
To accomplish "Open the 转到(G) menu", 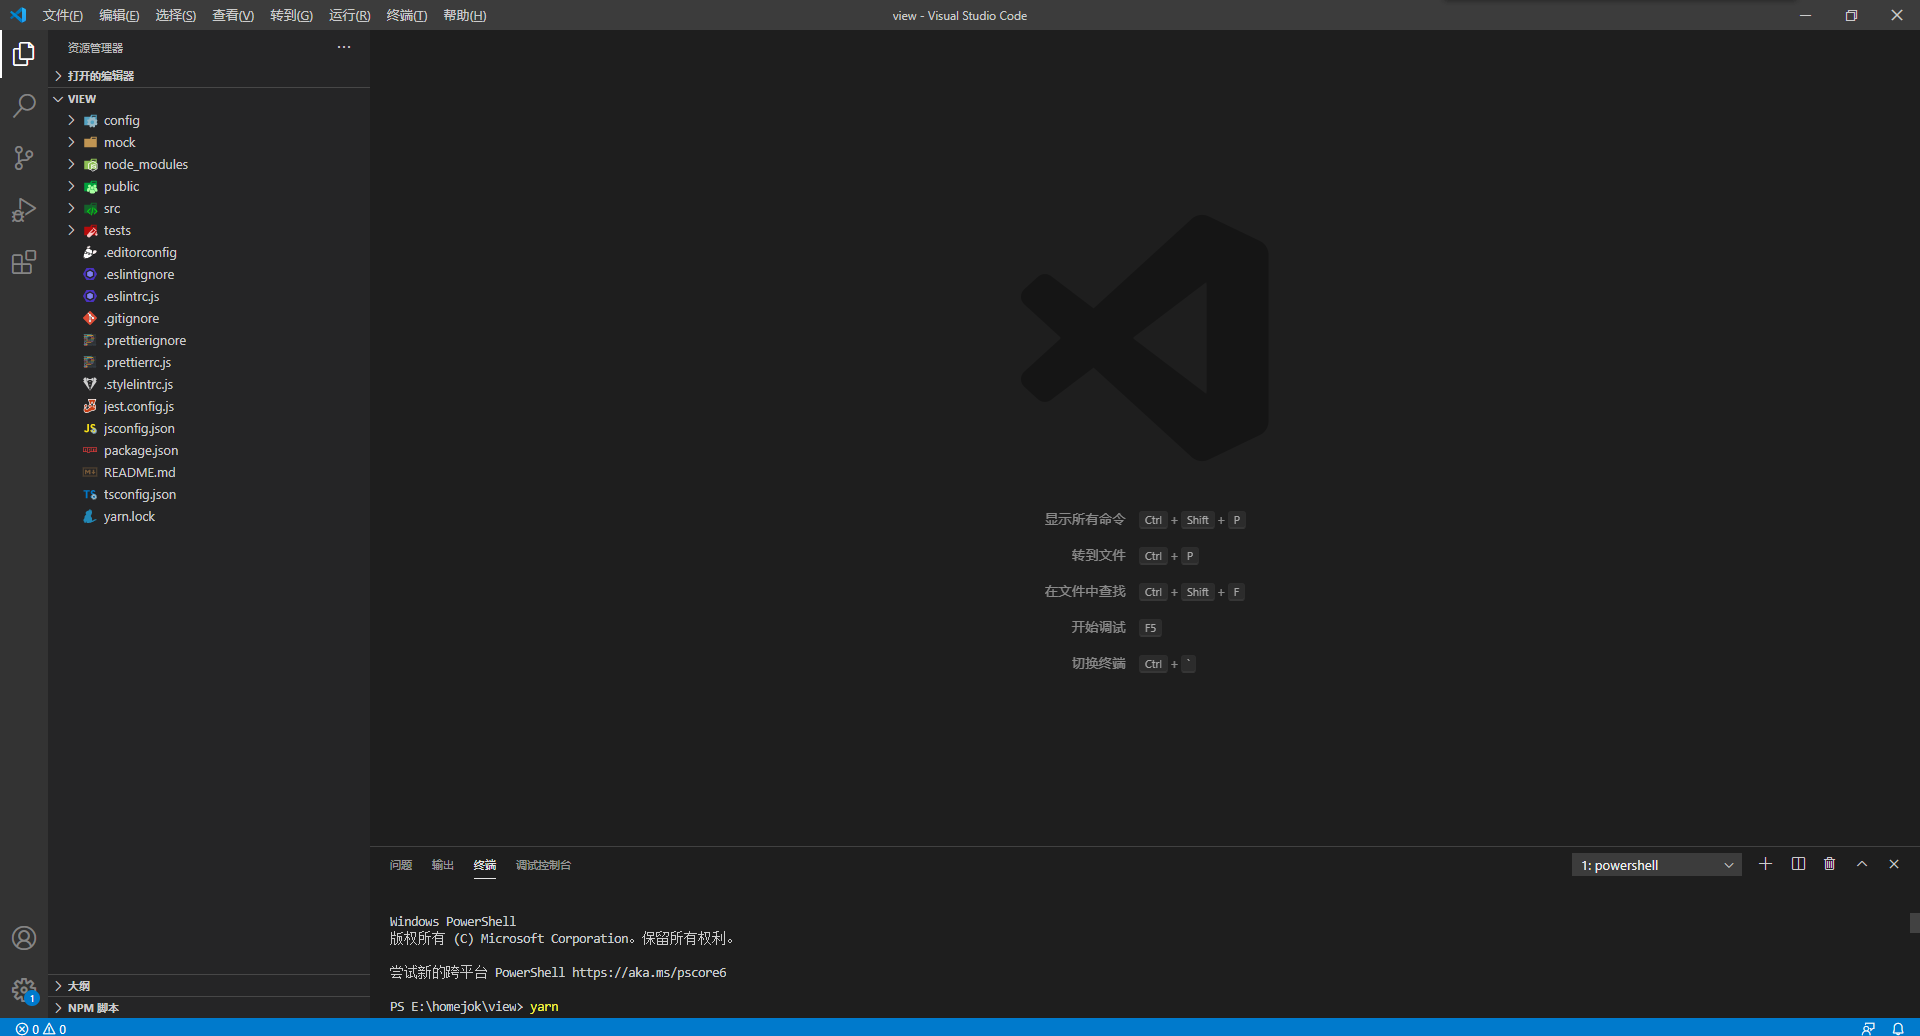I will pos(291,15).
